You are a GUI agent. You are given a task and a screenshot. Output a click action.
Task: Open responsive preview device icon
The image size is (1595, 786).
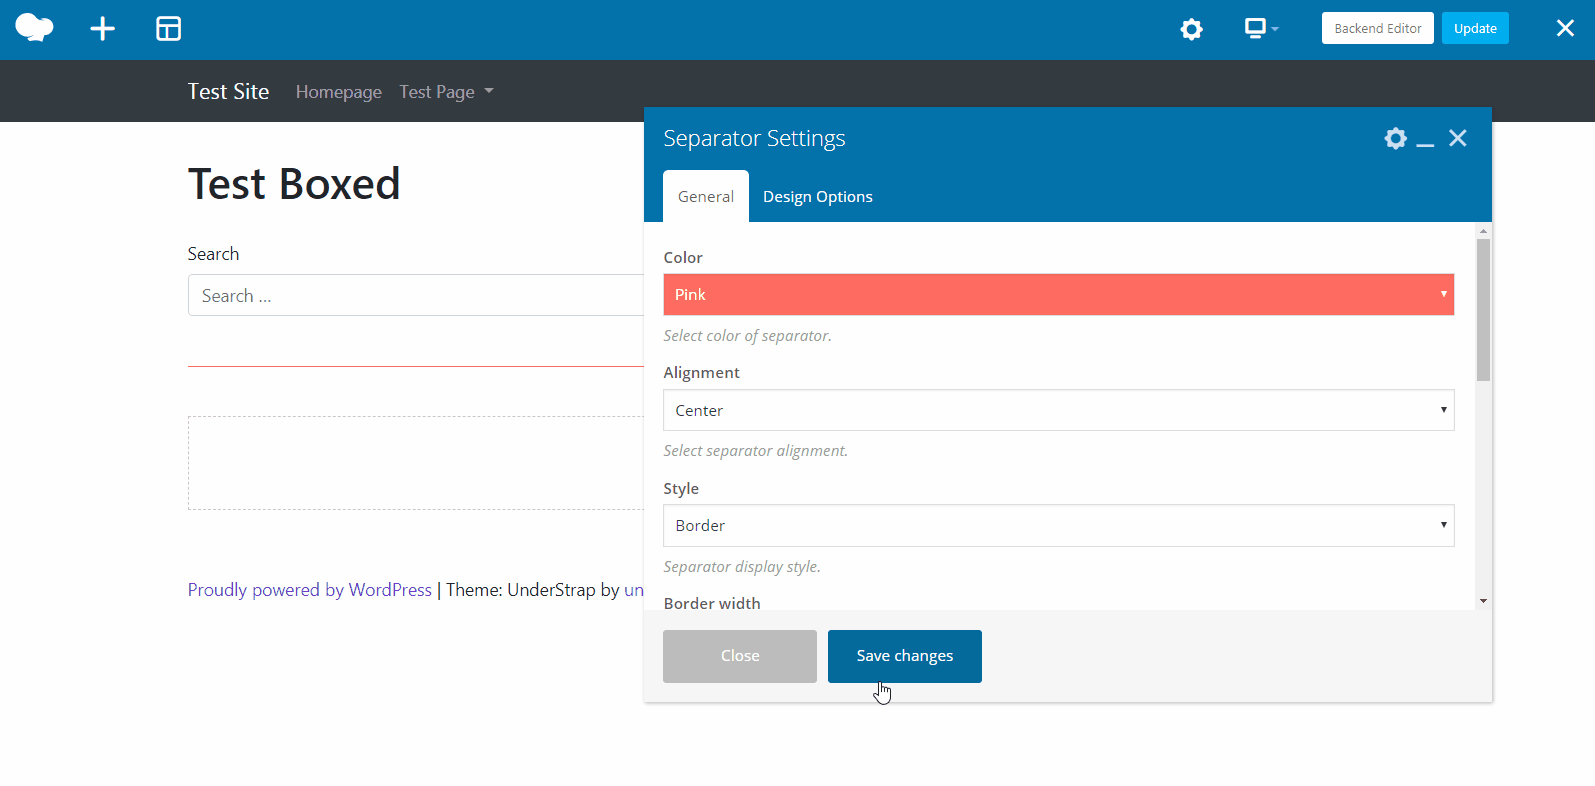point(1259,29)
